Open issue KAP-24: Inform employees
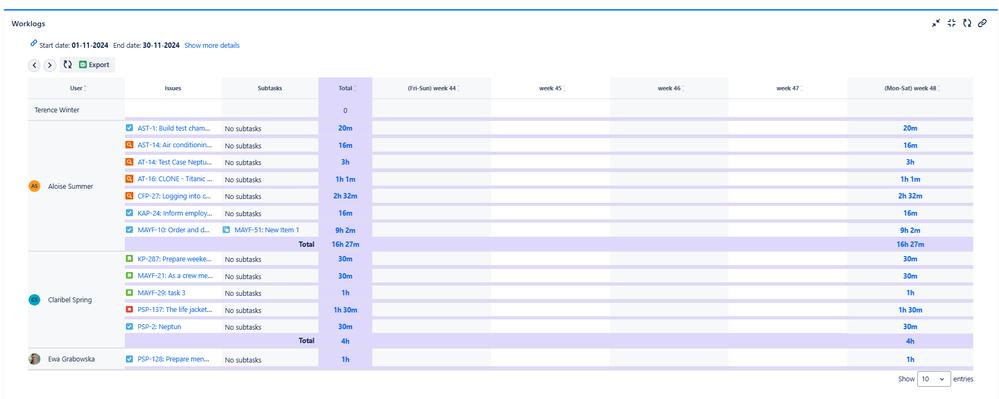This screenshot has height=399, width=999. (x=175, y=213)
